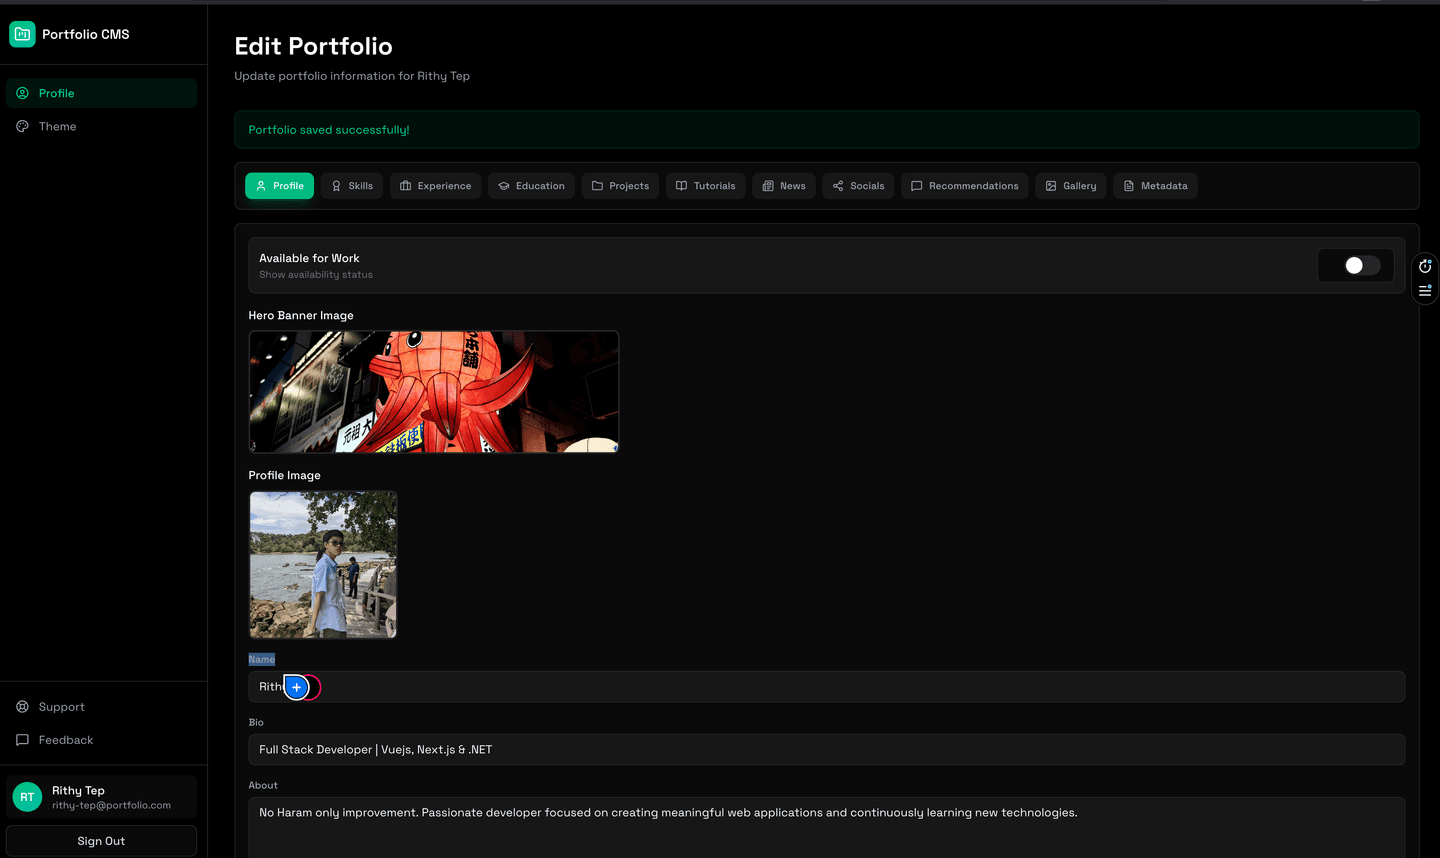This screenshot has width=1440, height=858.
Task: Click the blue plus badge near Name field
Action: point(296,687)
